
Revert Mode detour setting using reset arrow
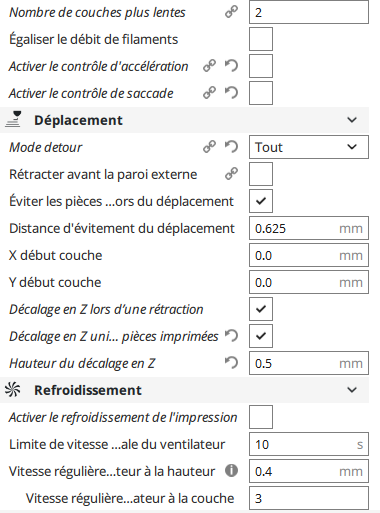(x=231, y=147)
